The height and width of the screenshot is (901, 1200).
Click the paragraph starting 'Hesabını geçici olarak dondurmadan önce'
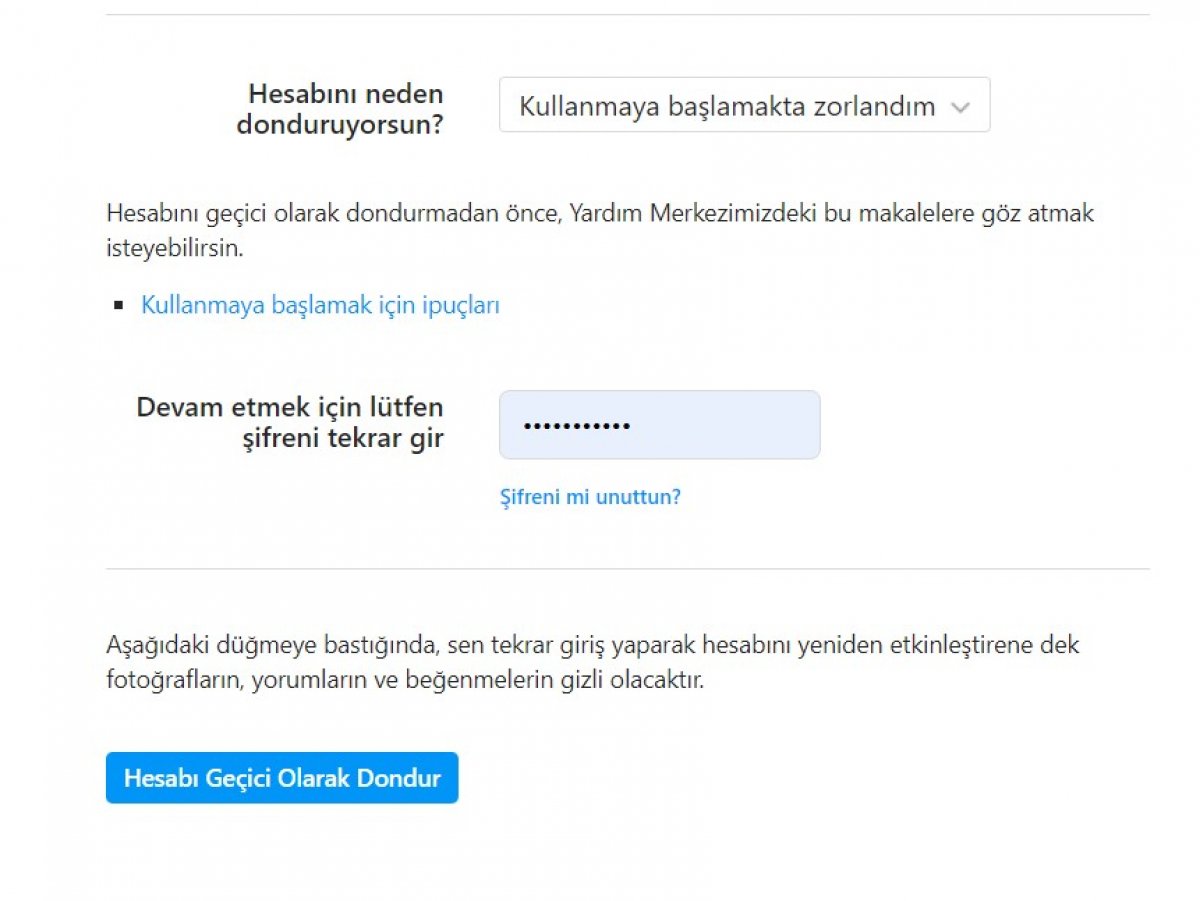click(600, 231)
